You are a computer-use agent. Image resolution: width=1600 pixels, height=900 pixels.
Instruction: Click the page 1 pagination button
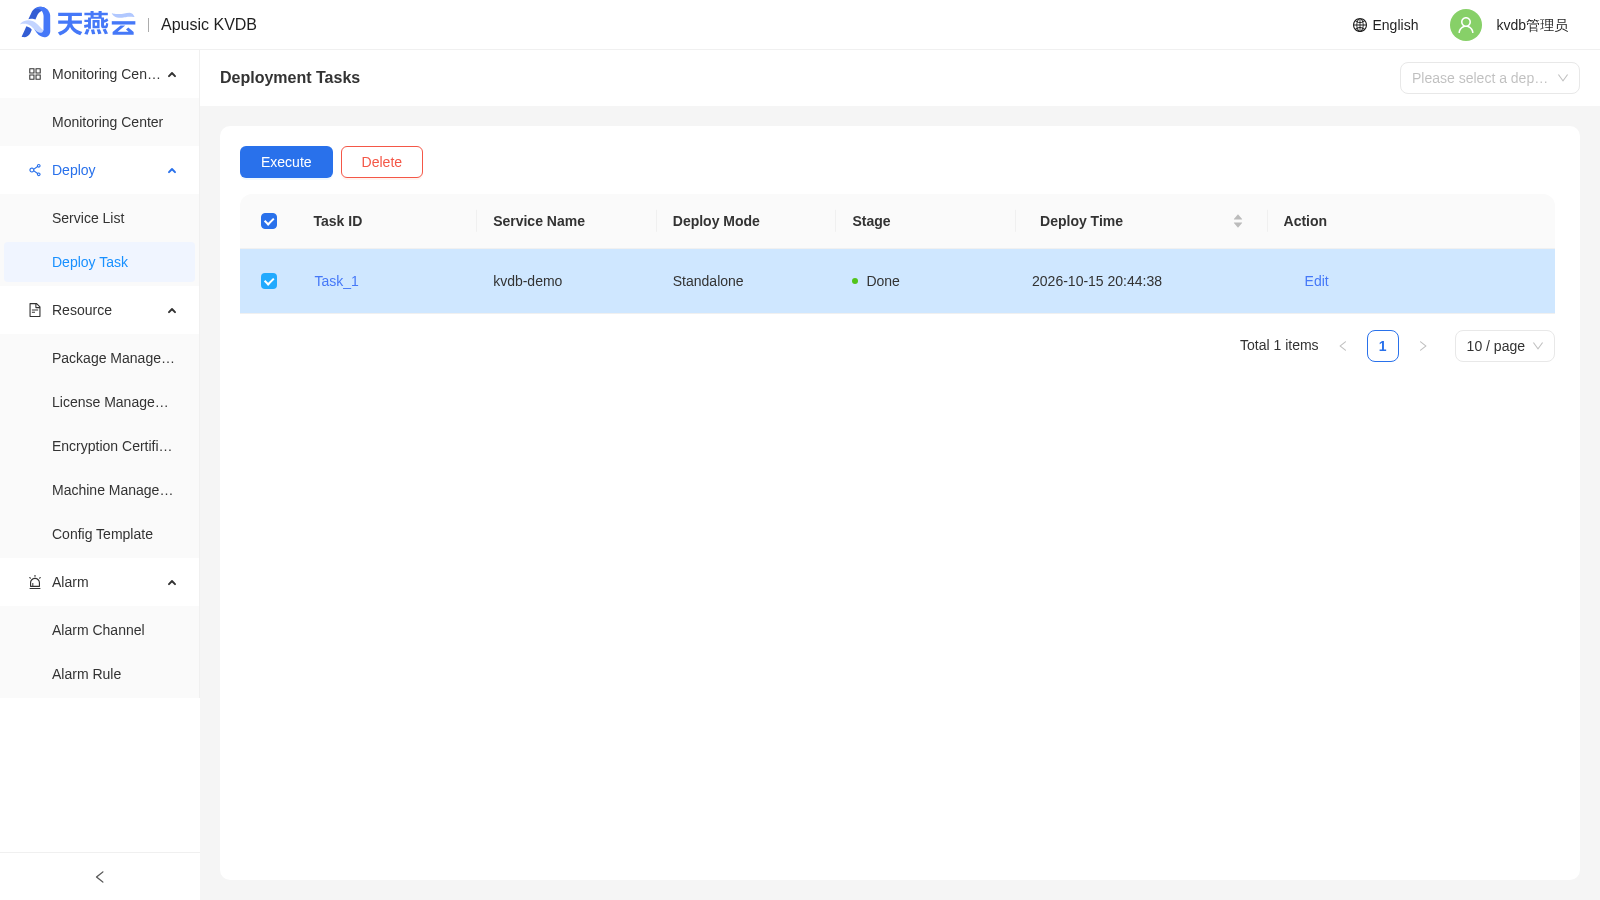pyautogui.click(x=1383, y=346)
